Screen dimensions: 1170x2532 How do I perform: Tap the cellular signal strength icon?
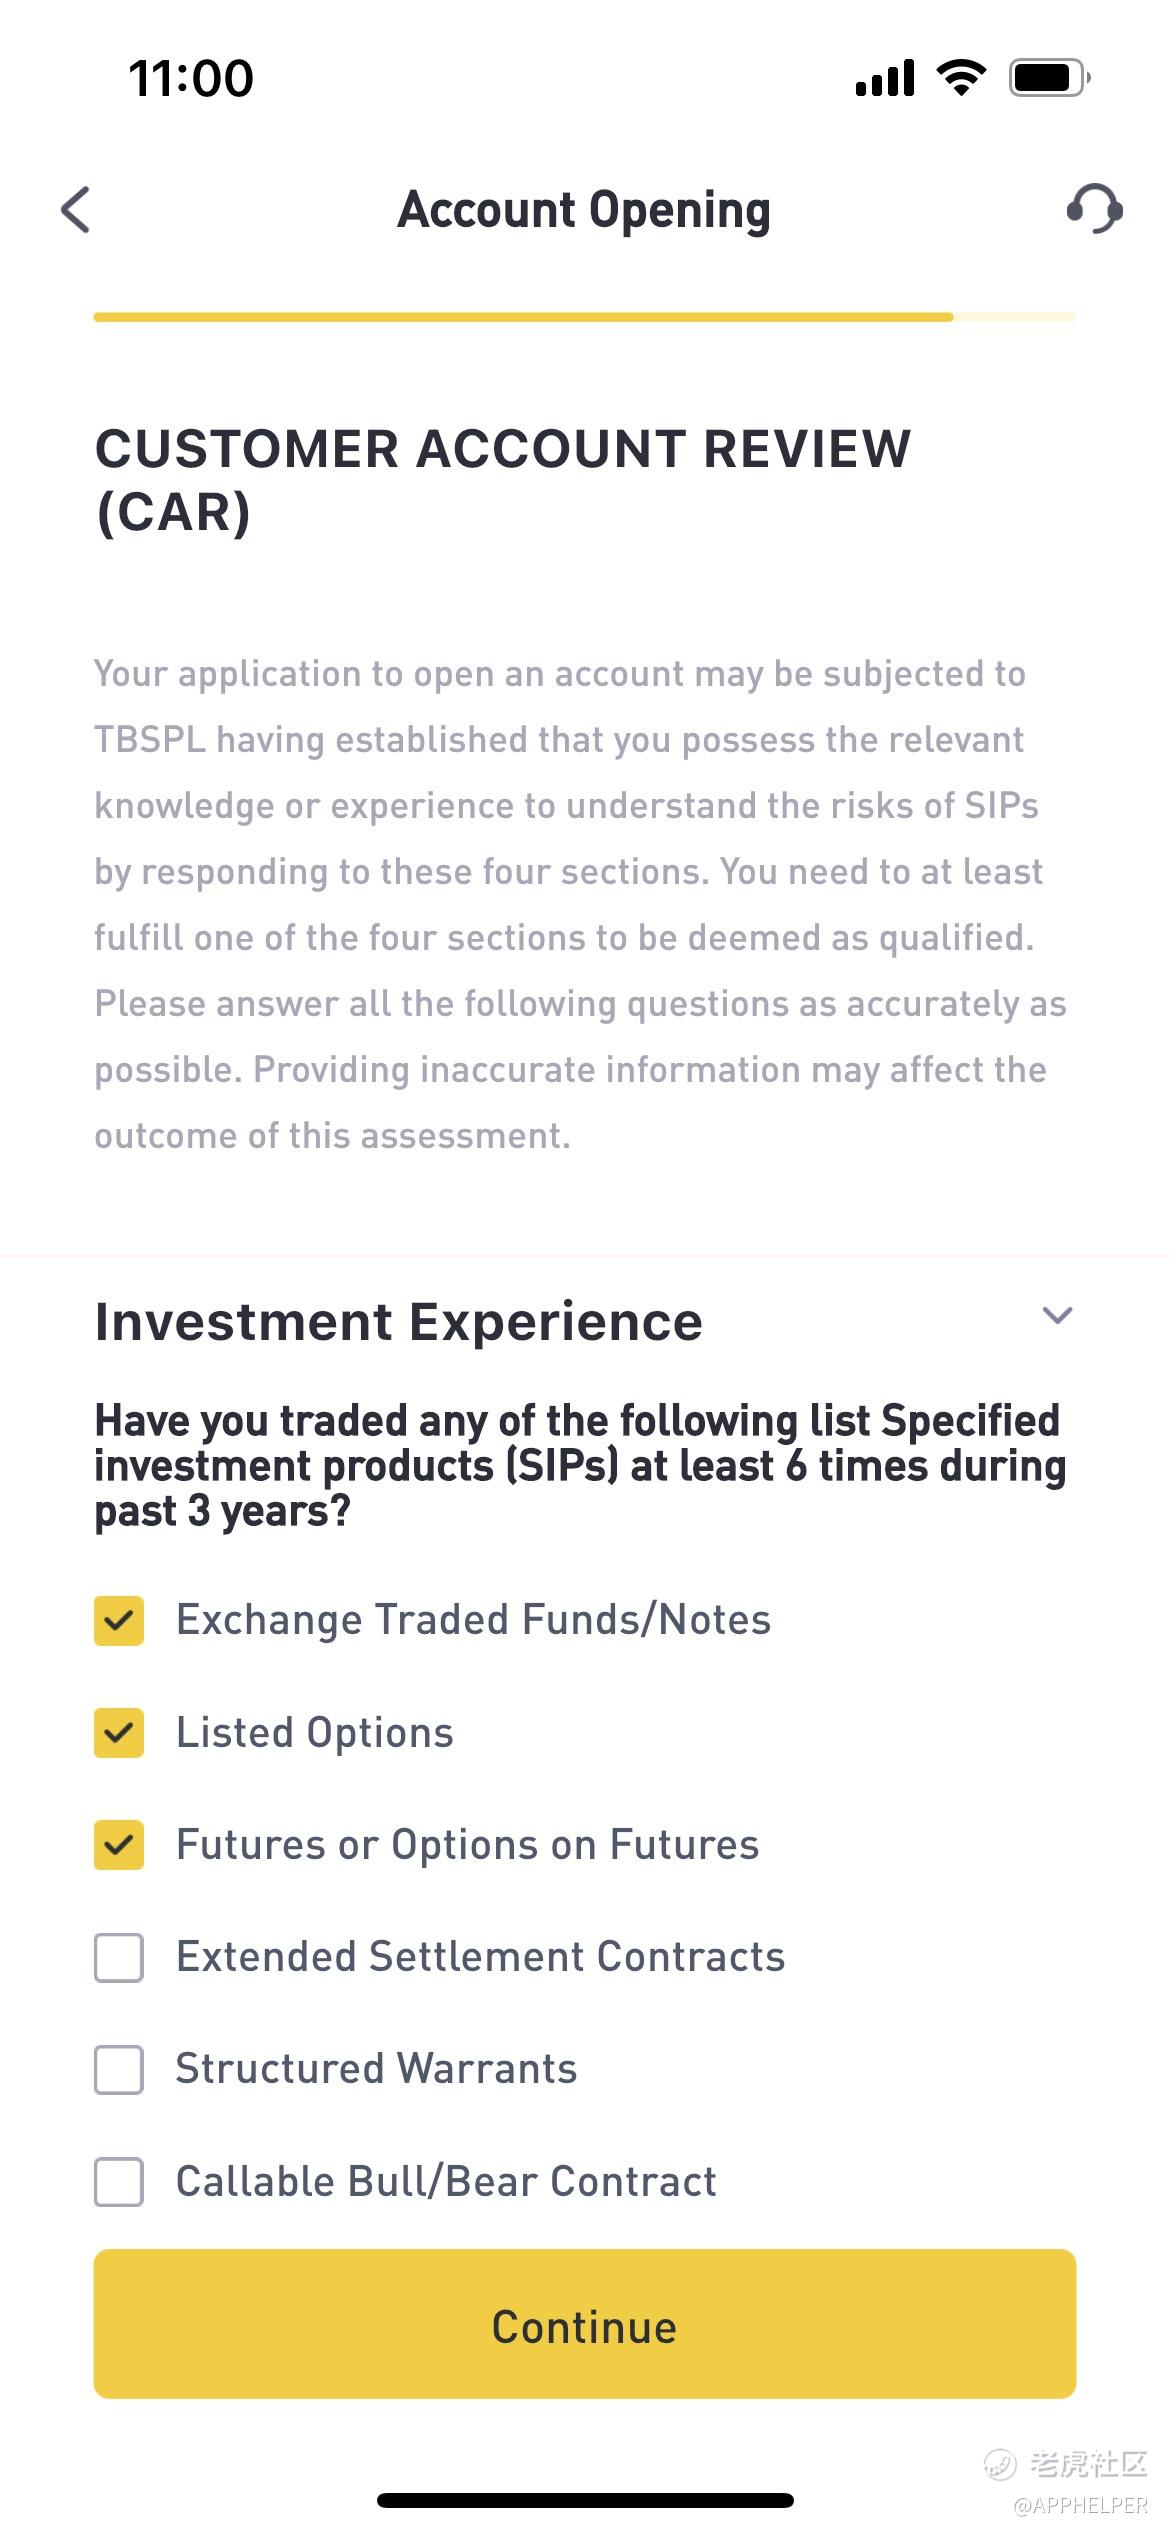pyautogui.click(x=885, y=78)
